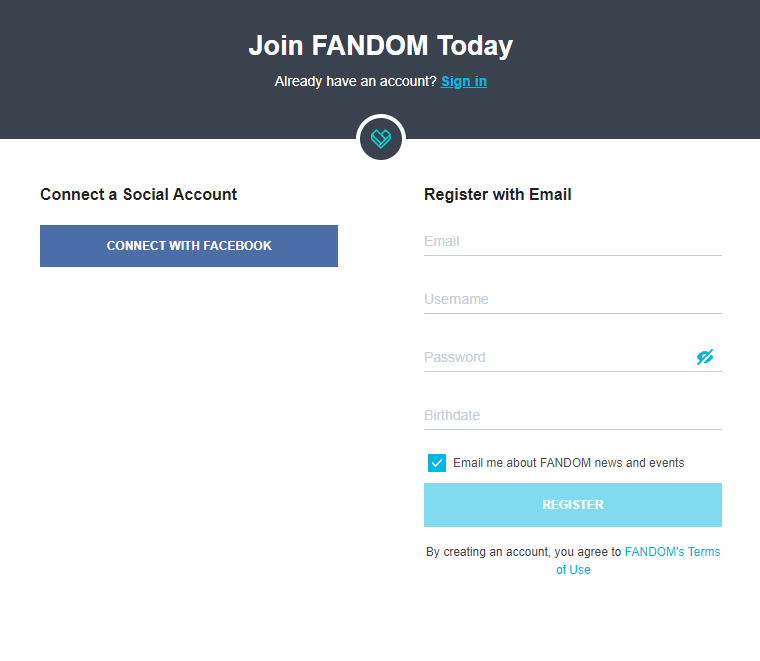760x661 pixels.
Task: Click empty white space below the Facebook button
Action: click(188, 420)
